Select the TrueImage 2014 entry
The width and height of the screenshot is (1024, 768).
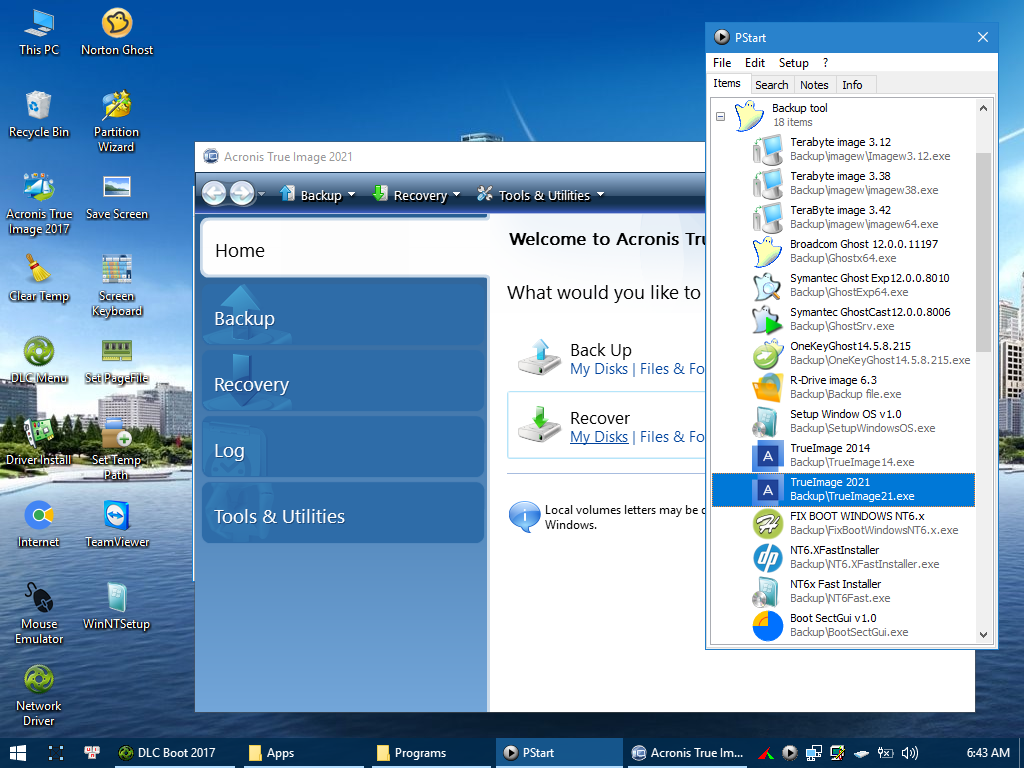click(843, 455)
